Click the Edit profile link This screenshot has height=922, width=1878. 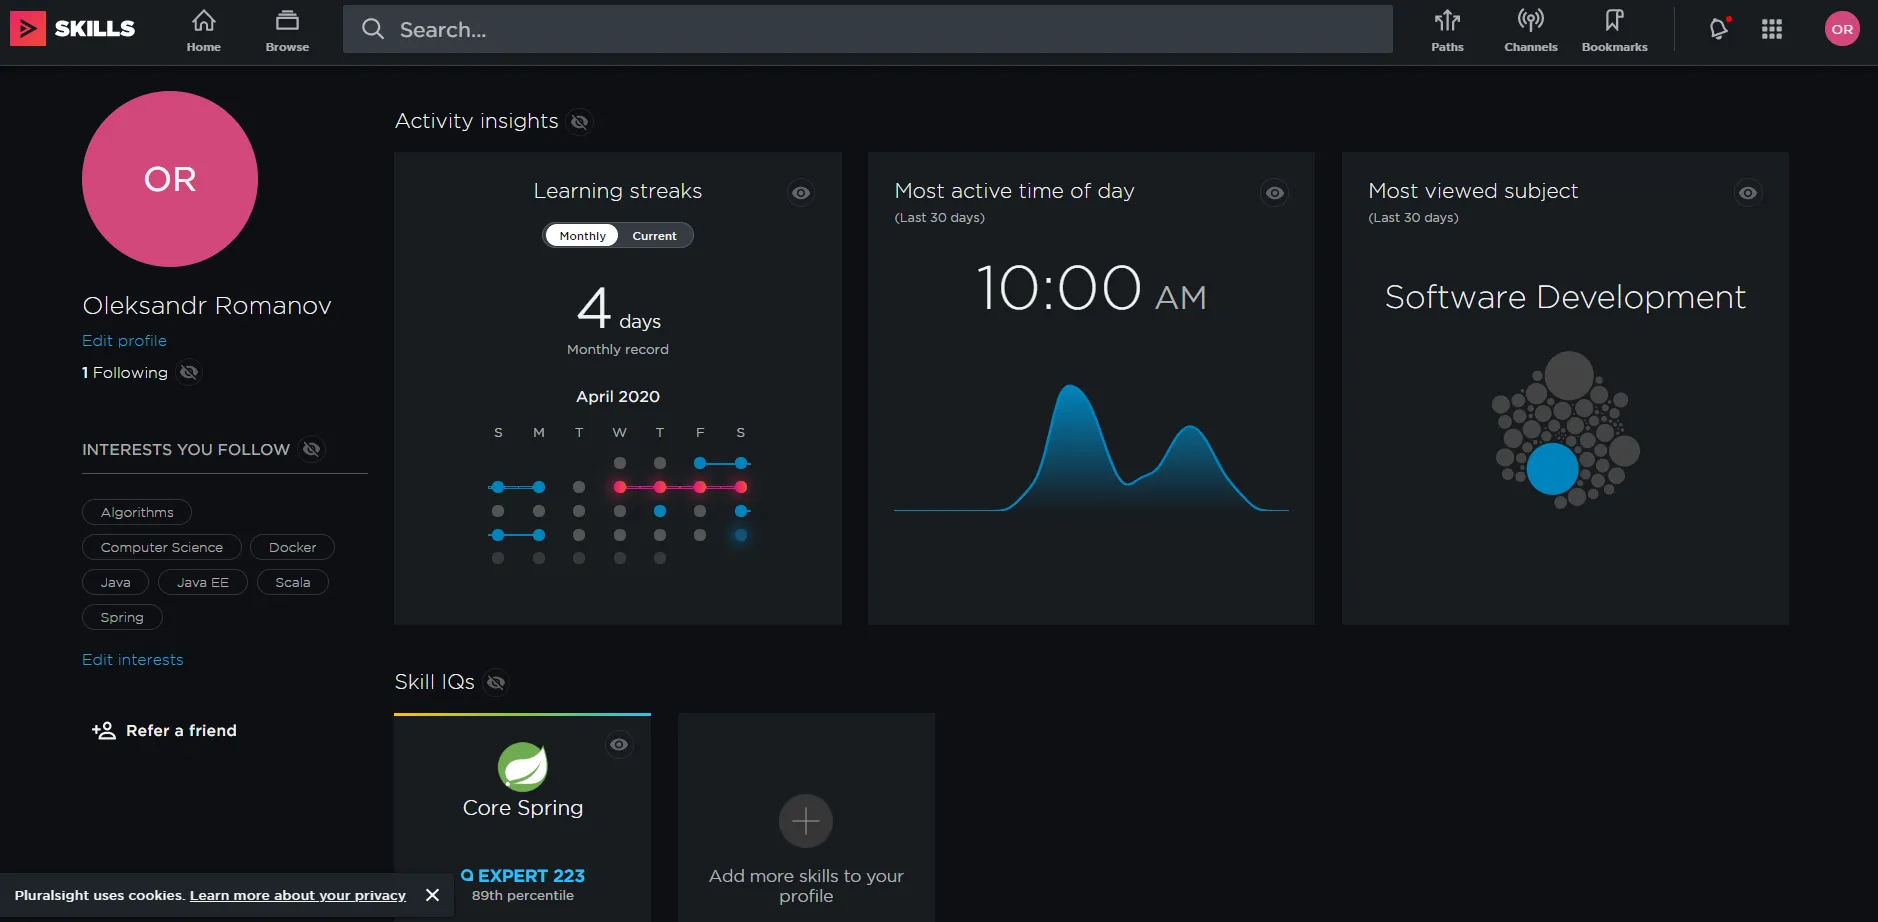point(124,341)
